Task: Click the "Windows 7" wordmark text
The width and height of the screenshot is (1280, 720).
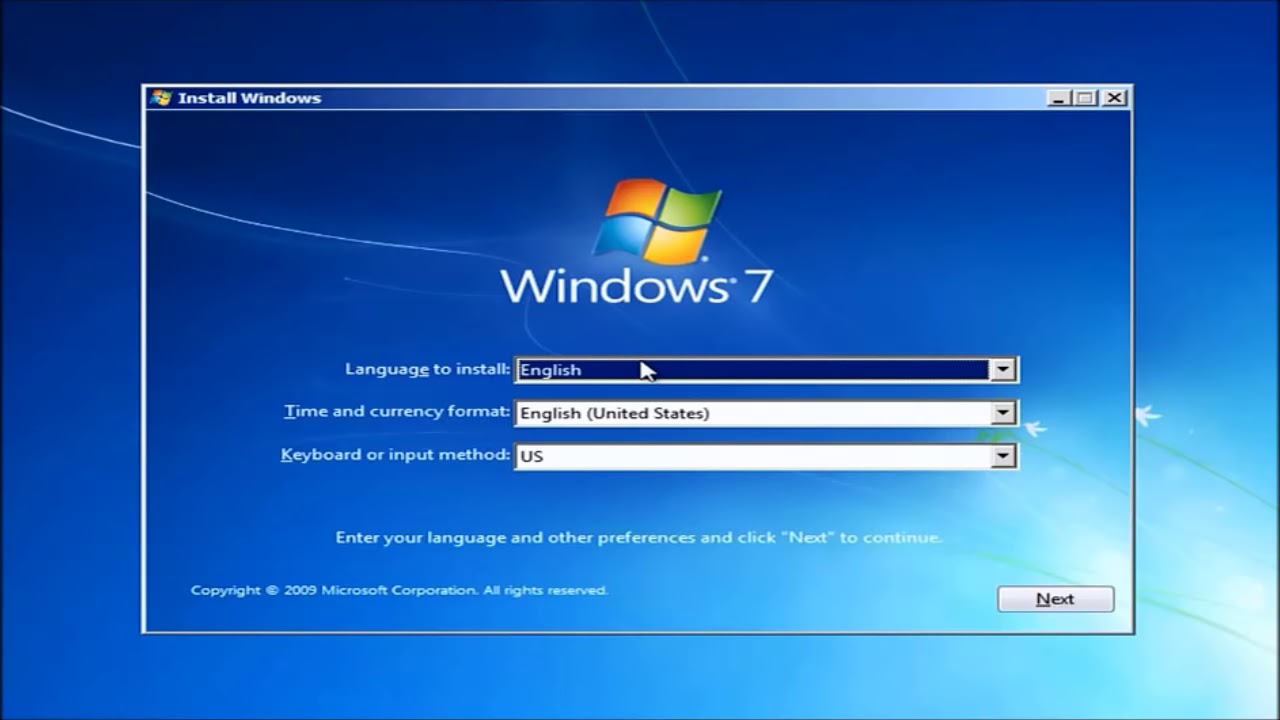Action: point(636,286)
